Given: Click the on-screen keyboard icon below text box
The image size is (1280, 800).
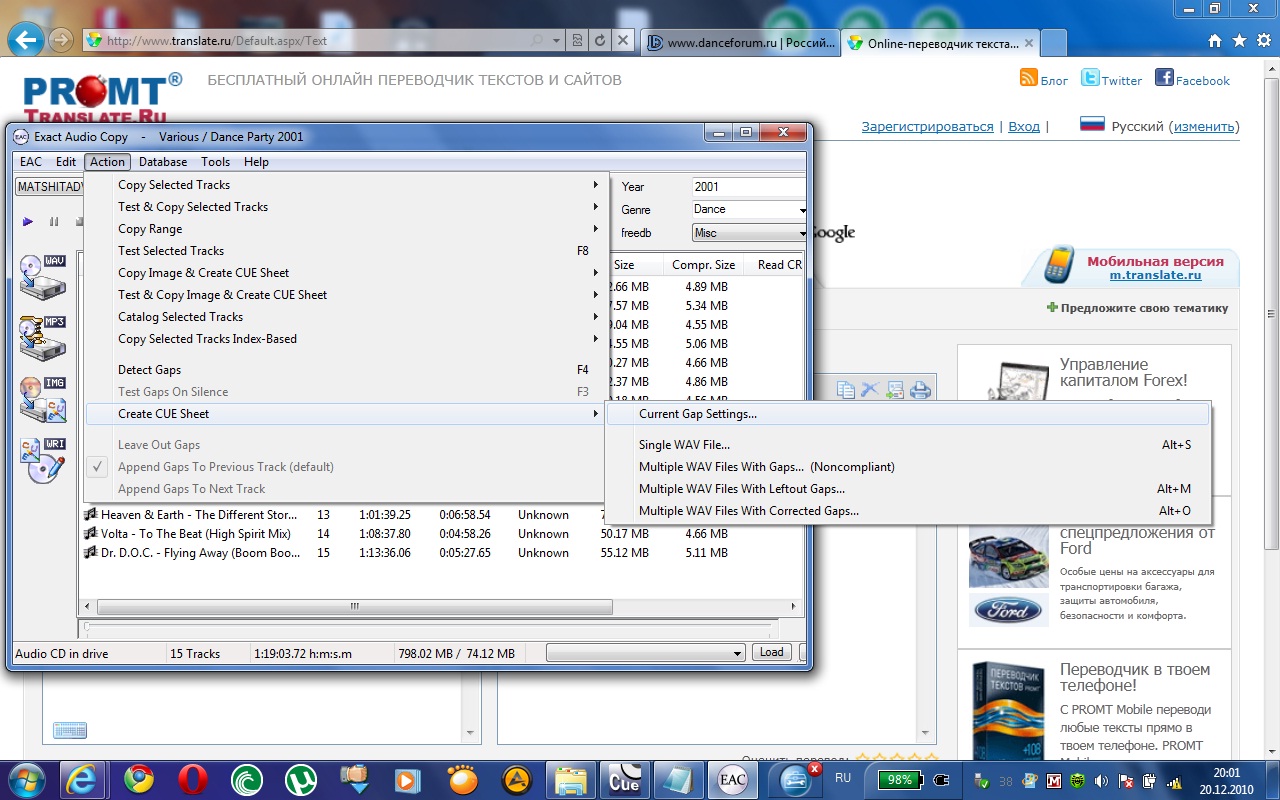Looking at the screenshot, I should tap(70, 730).
